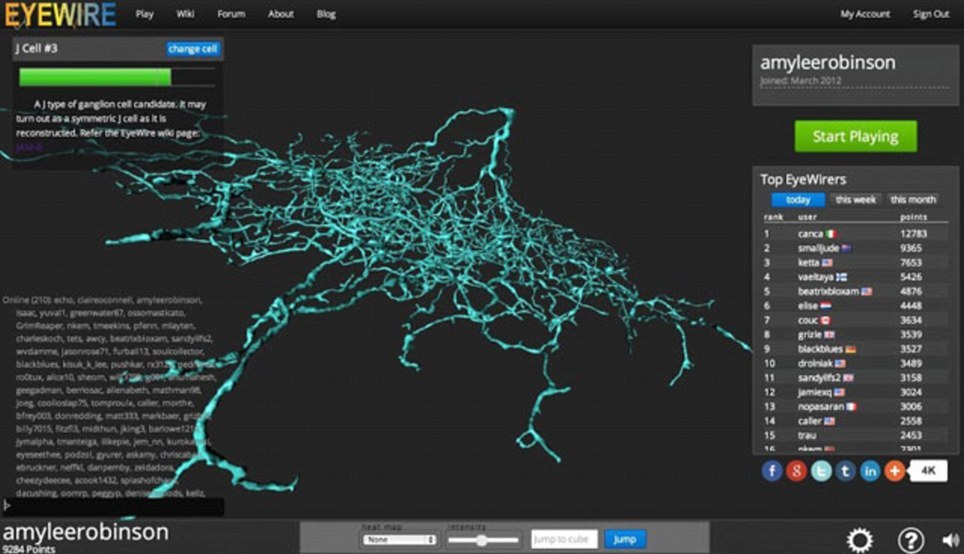The image size is (964, 554).
Task: Click the 9284 Points label
Action: pos(29,549)
